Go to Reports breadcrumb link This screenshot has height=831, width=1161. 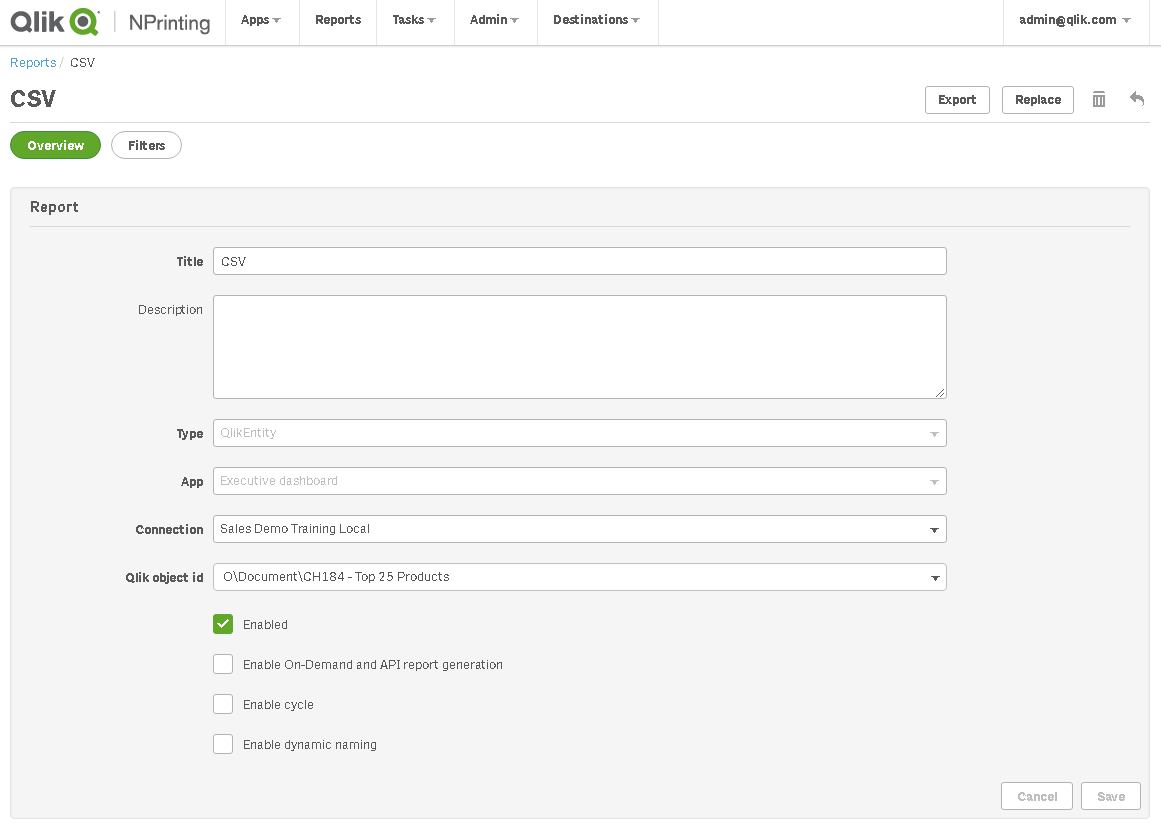click(x=33, y=63)
